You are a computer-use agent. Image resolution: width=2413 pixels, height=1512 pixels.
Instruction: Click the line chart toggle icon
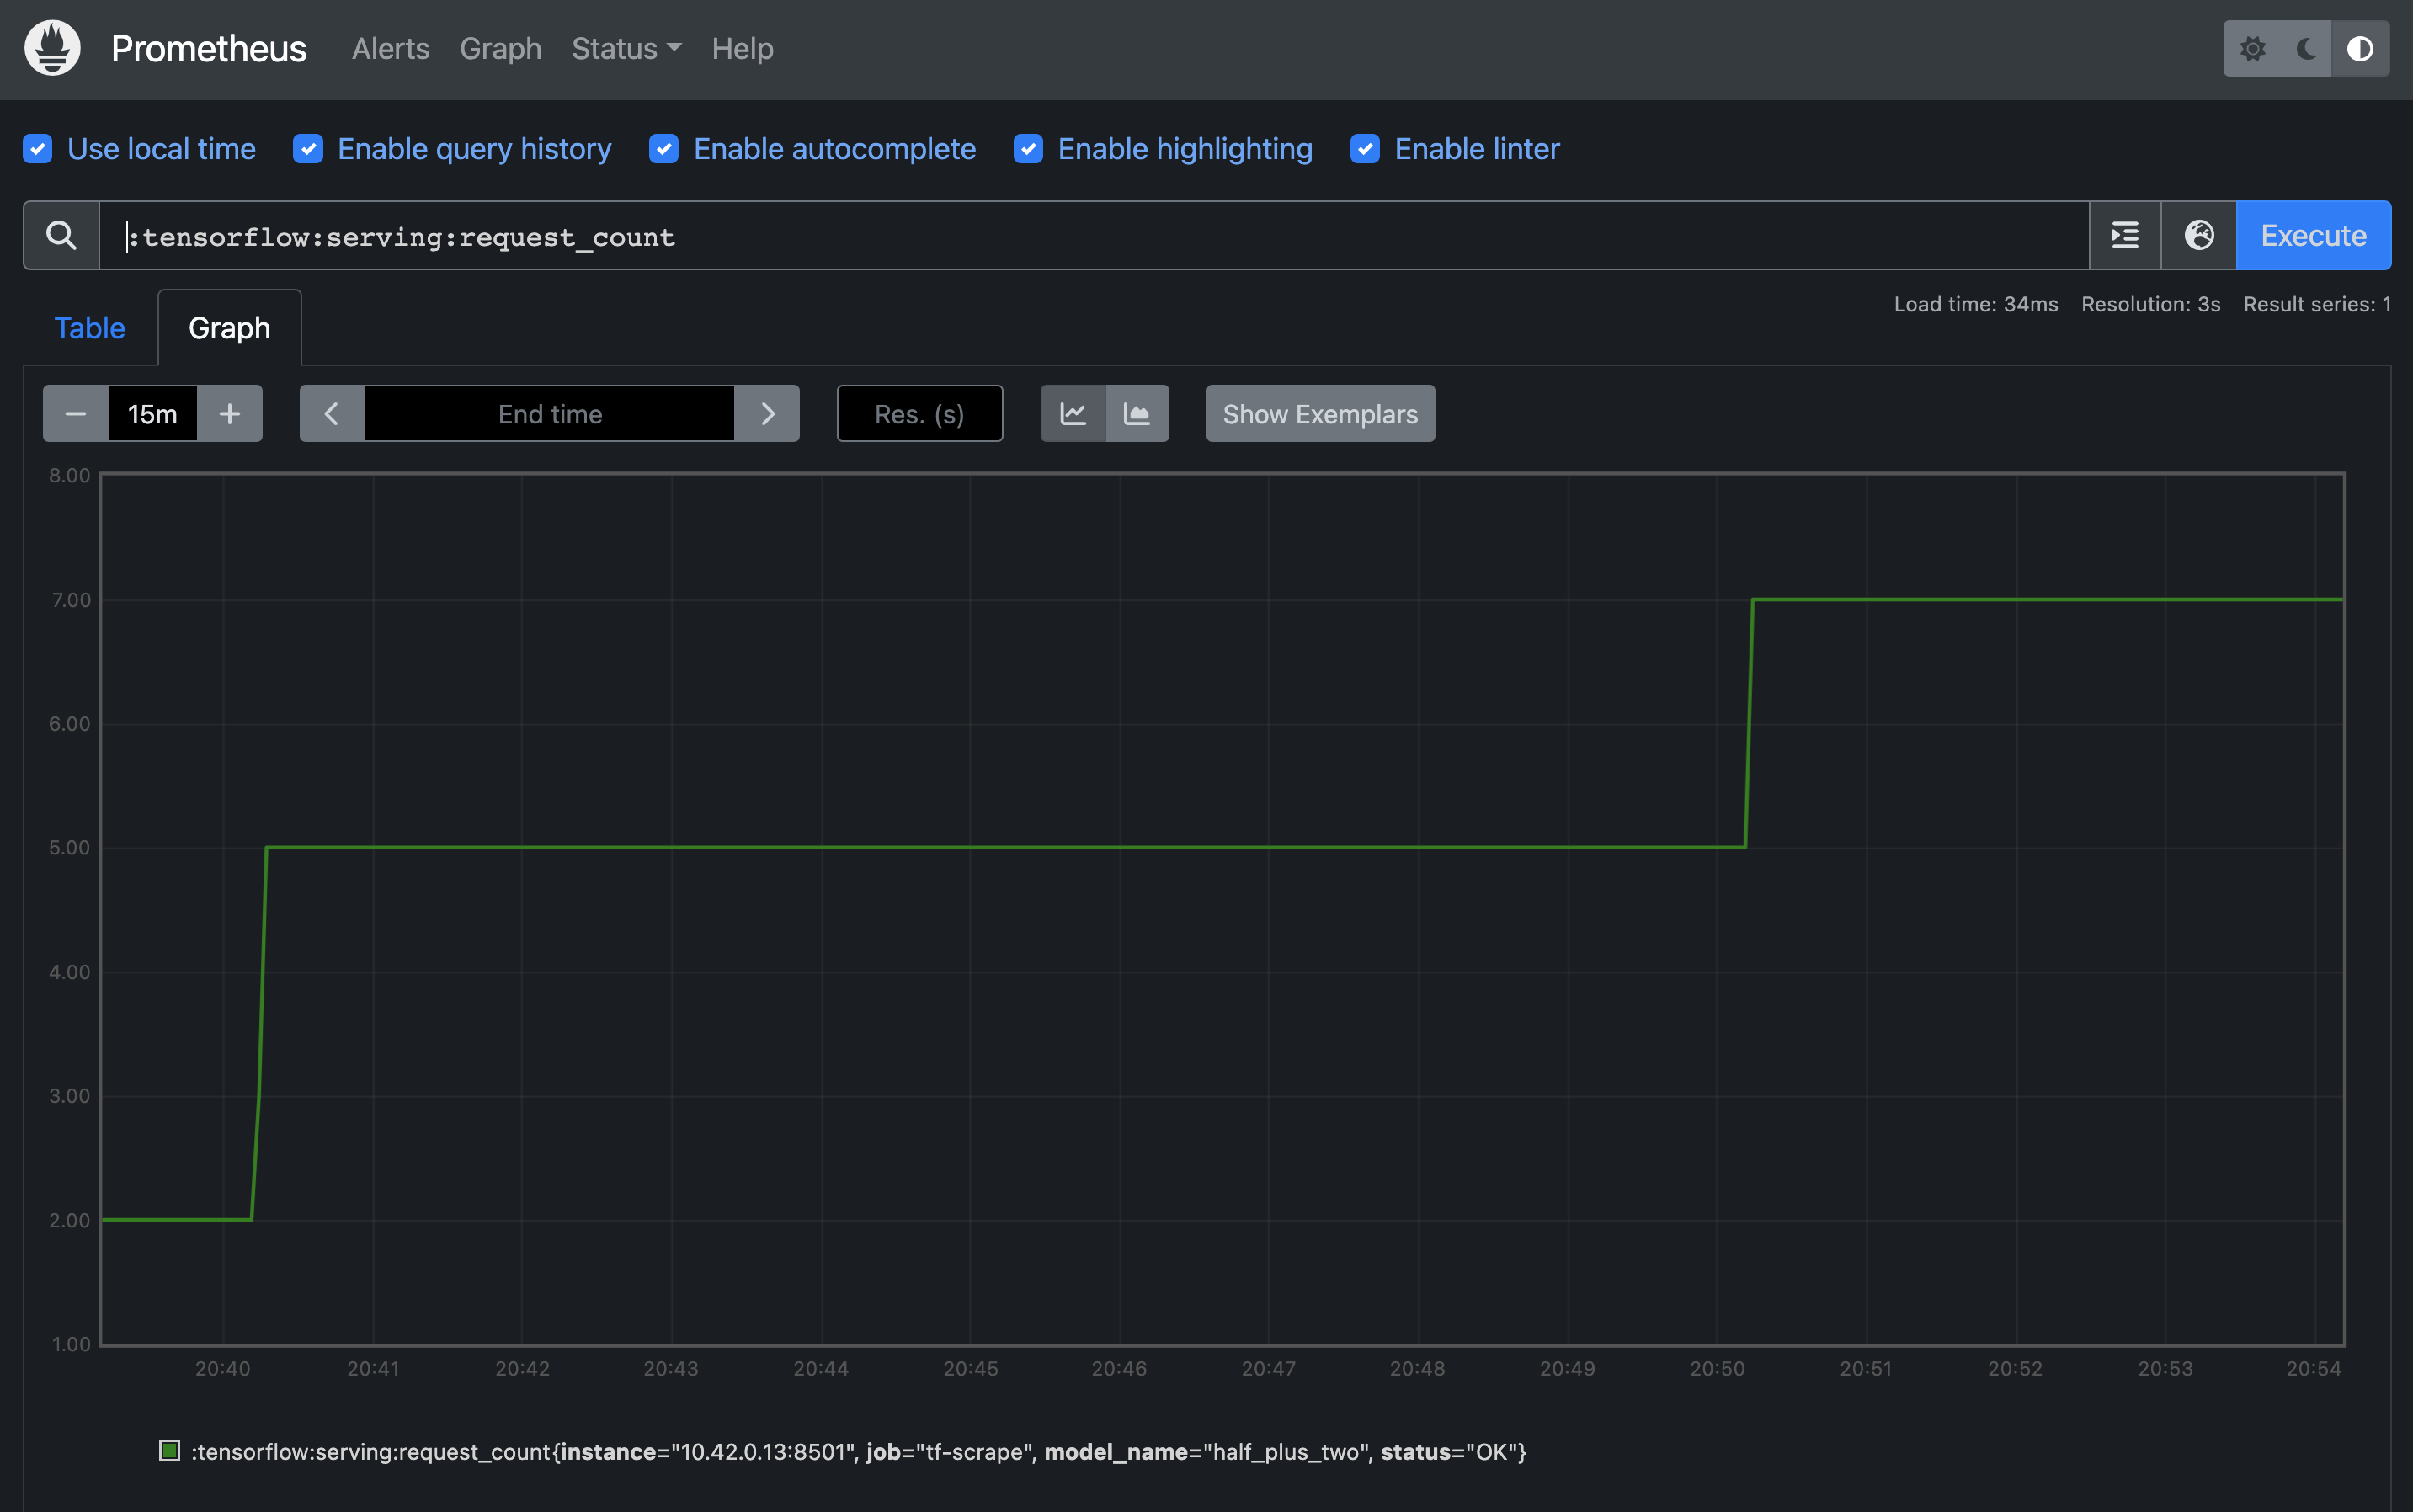point(1073,413)
